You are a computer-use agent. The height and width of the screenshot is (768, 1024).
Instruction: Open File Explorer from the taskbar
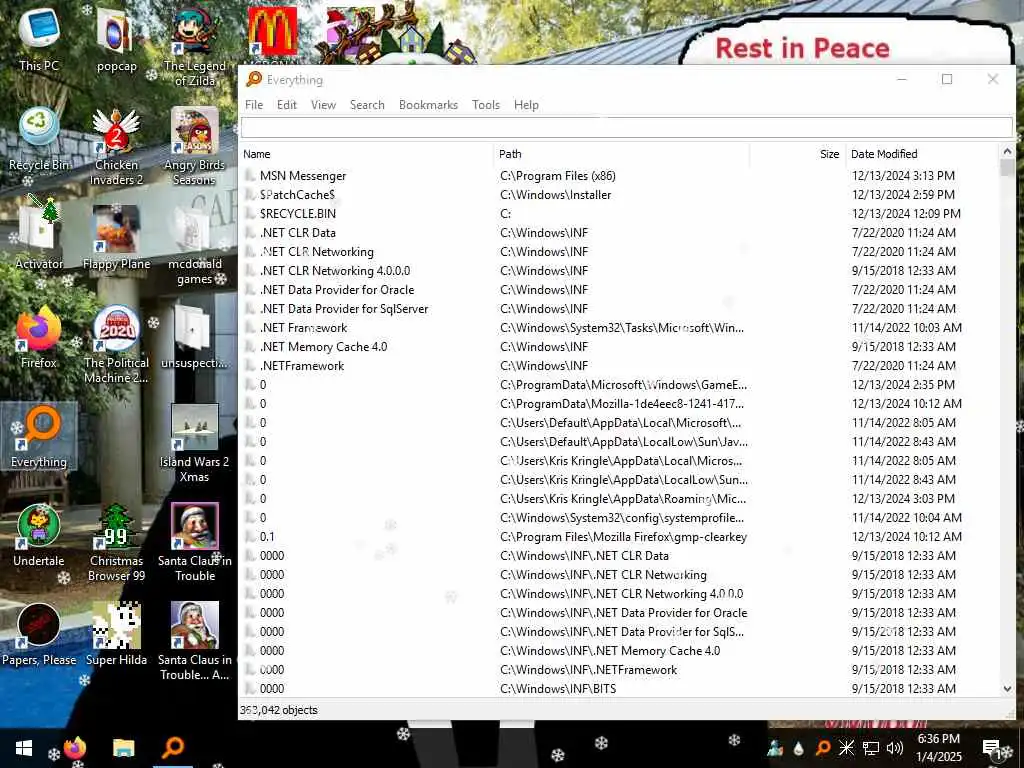[123, 748]
